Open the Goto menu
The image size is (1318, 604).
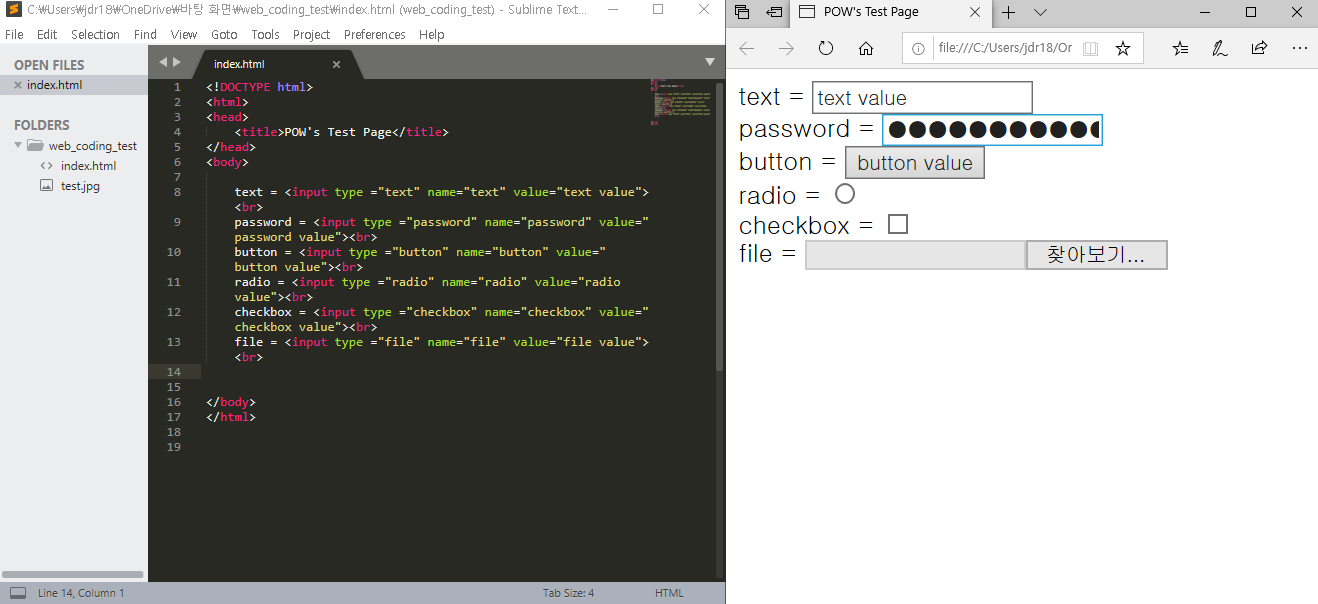(x=224, y=34)
